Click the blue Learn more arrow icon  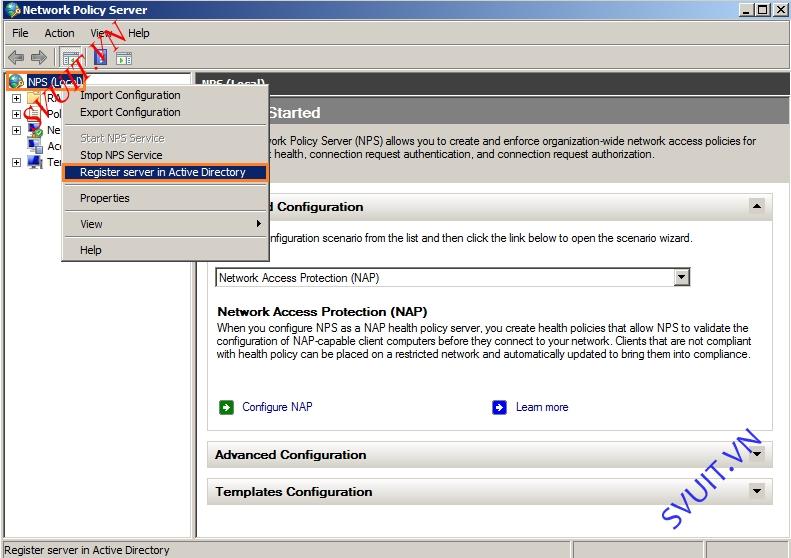tap(499, 407)
